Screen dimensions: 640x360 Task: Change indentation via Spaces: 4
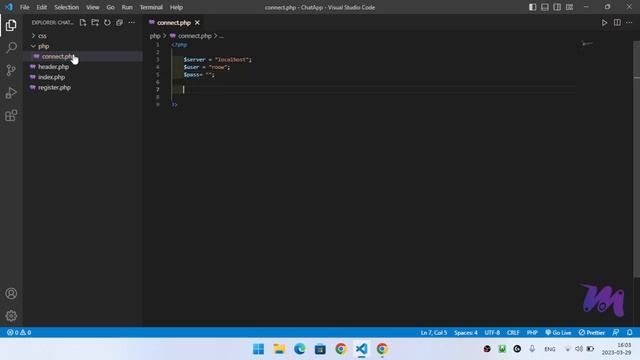coord(466,333)
